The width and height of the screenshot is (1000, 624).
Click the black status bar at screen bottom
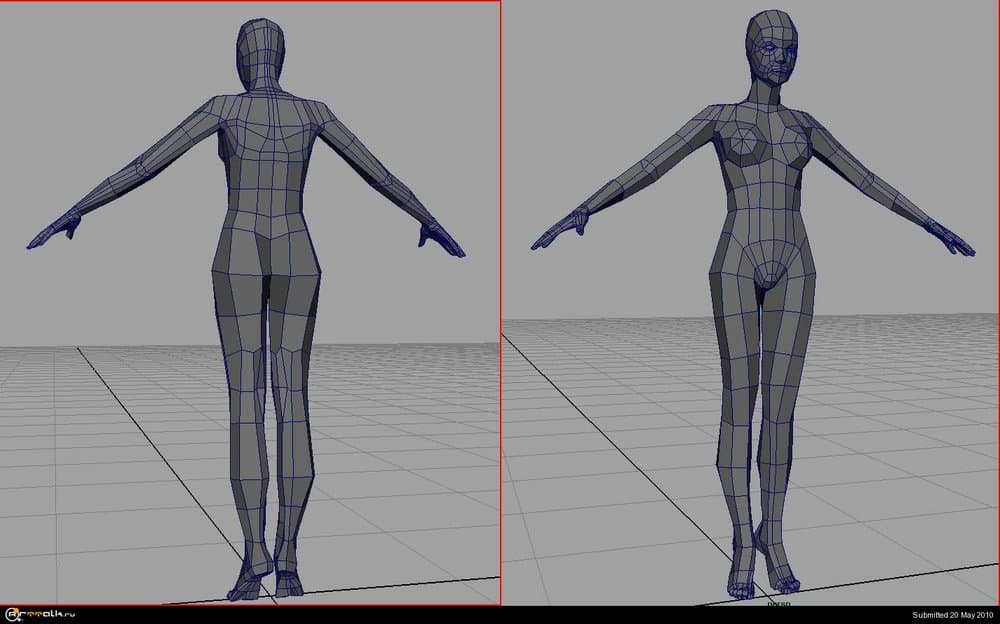tap(500, 614)
